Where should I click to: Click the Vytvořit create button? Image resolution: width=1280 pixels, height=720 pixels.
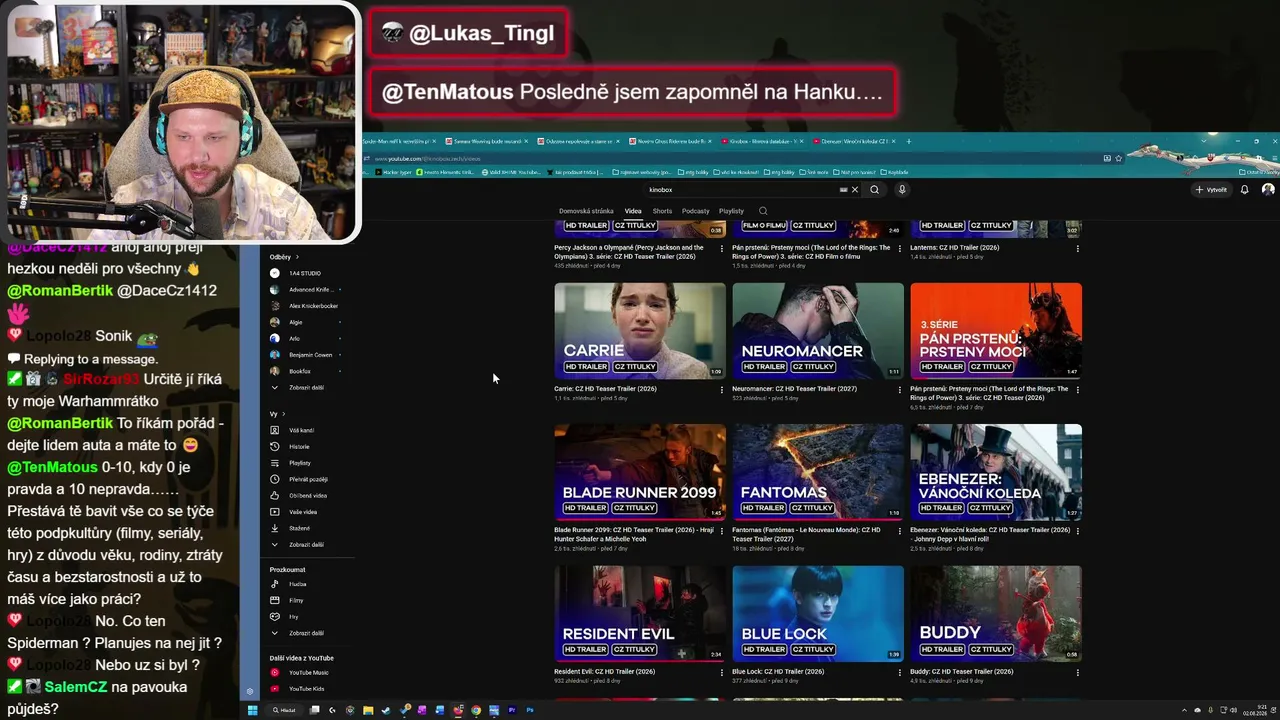[x=1211, y=189]
